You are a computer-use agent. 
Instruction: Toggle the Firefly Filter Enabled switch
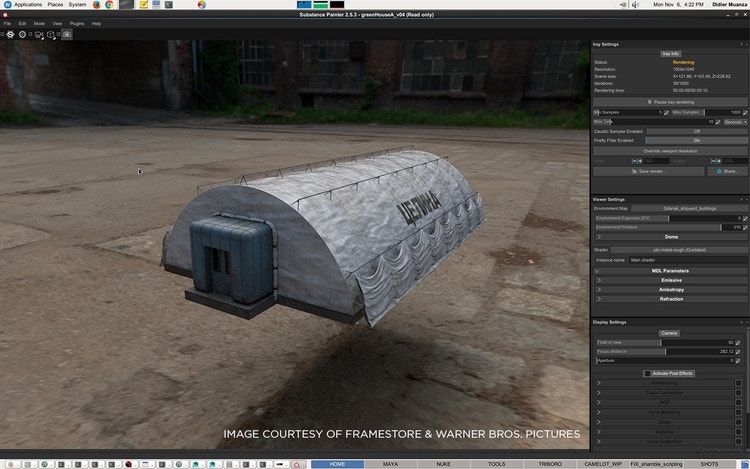coord(697,140)
